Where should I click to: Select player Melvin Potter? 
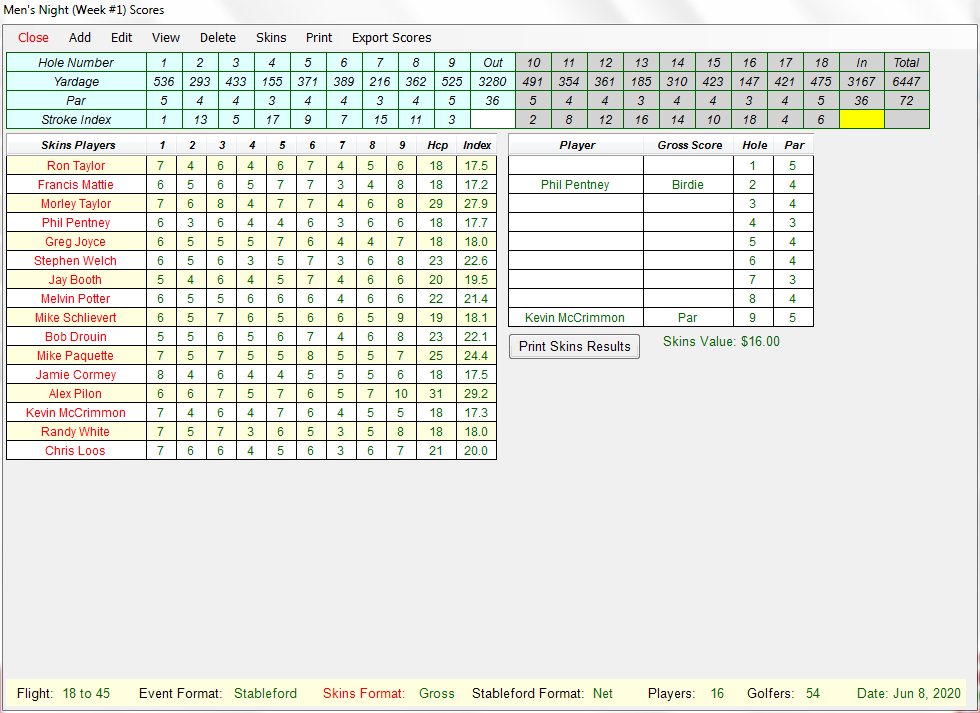coord(76,299)
